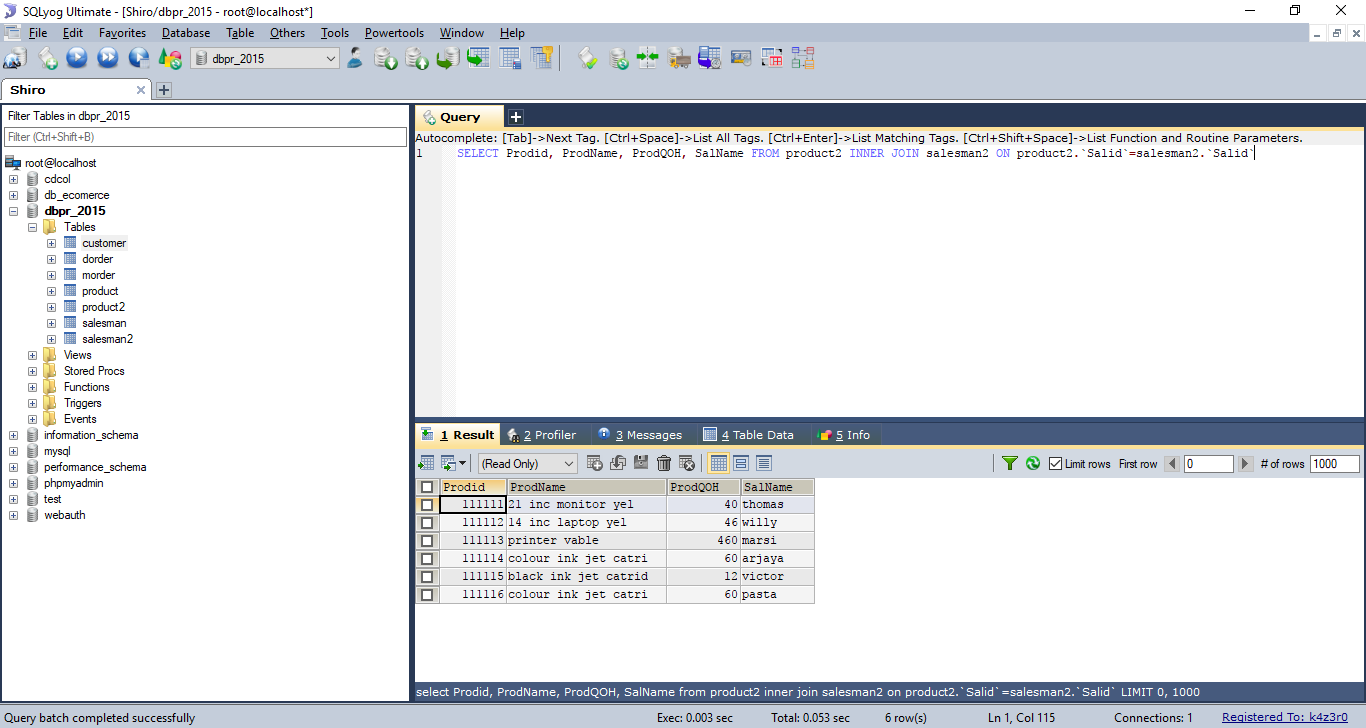The image size is (1366, 728).
Task: Open the User Manager icon
Action: point(355,58)
